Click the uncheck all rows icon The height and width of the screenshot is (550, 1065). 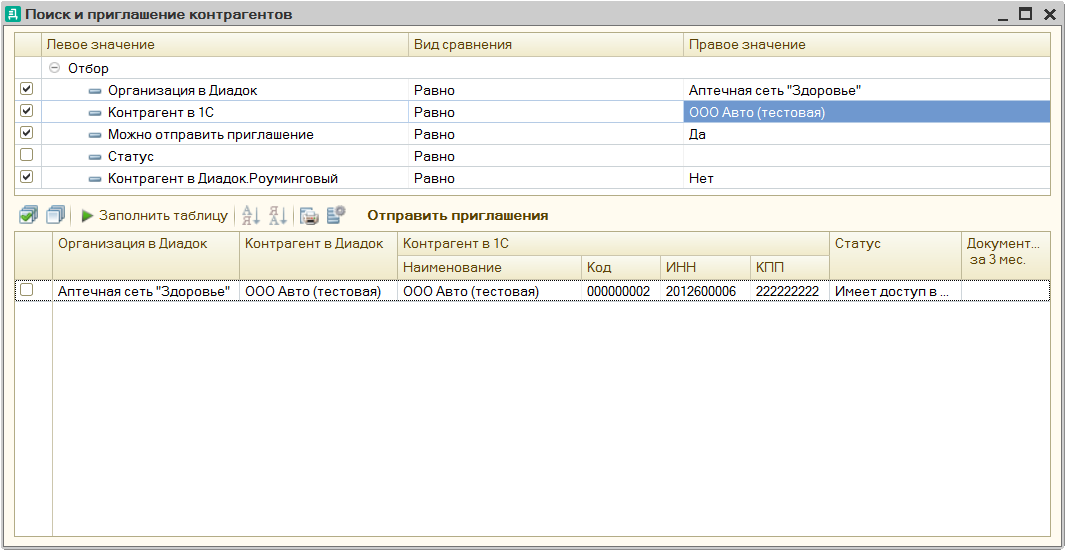(x=56, y=216)
